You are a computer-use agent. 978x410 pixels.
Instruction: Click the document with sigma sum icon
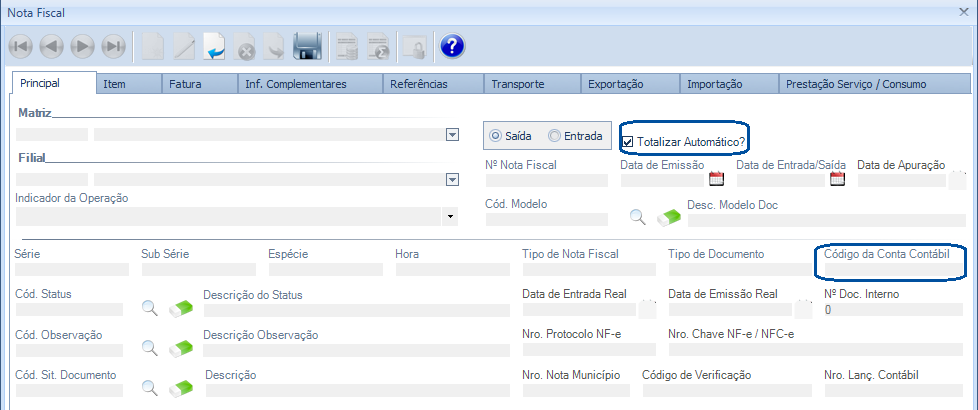[x=378, y=46]
